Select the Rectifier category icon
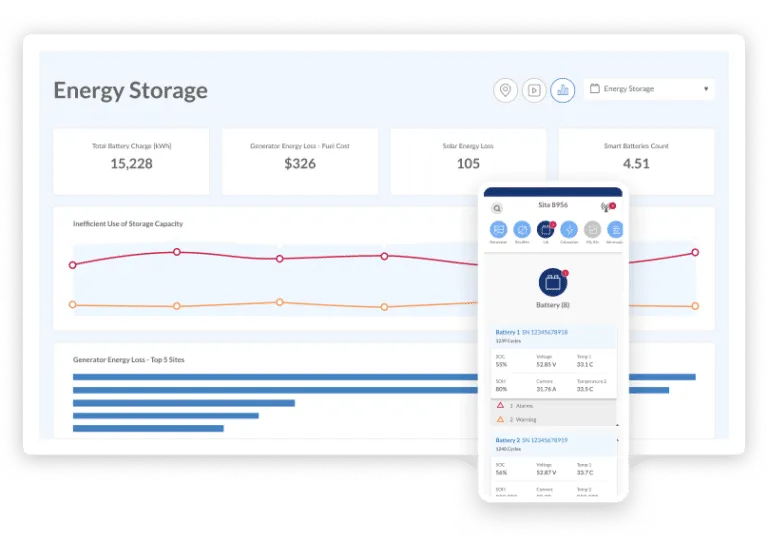 (x=522, y=229)
